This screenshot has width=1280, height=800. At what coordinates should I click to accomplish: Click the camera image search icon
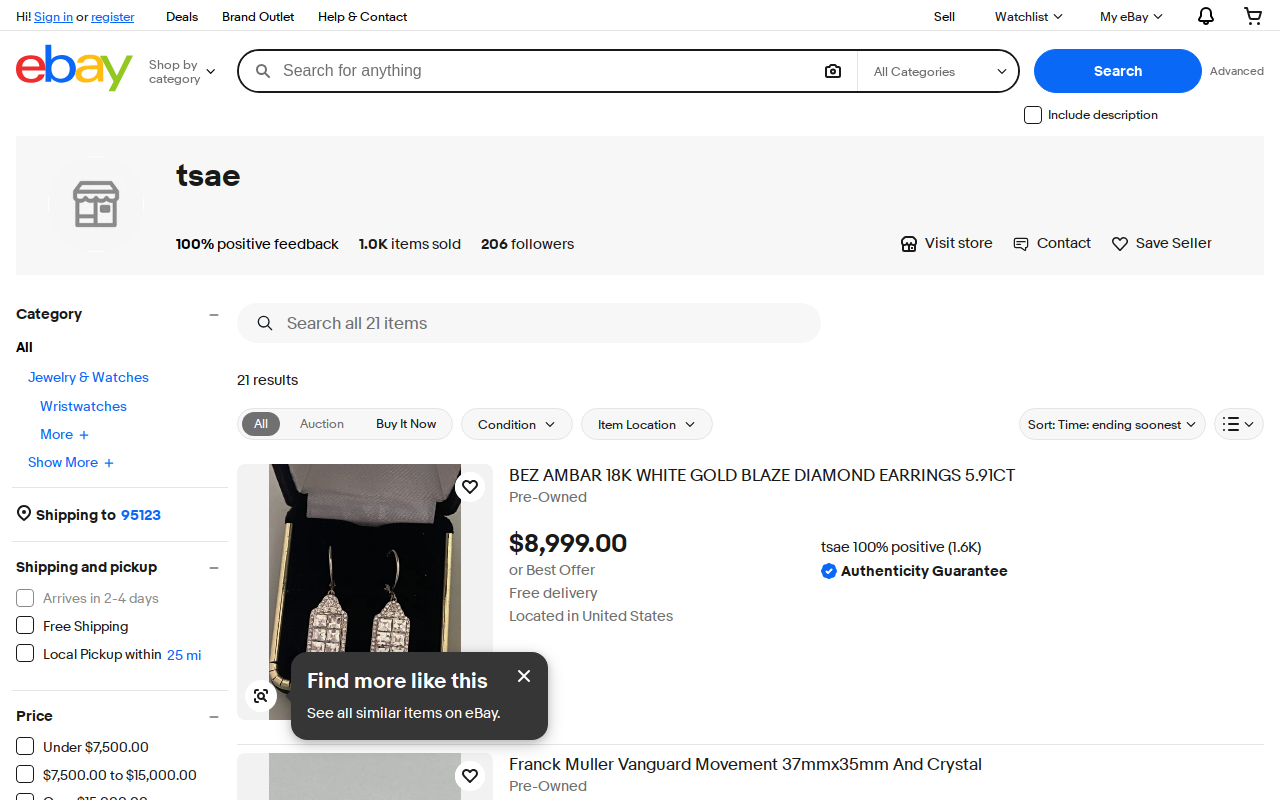(833, 71)
